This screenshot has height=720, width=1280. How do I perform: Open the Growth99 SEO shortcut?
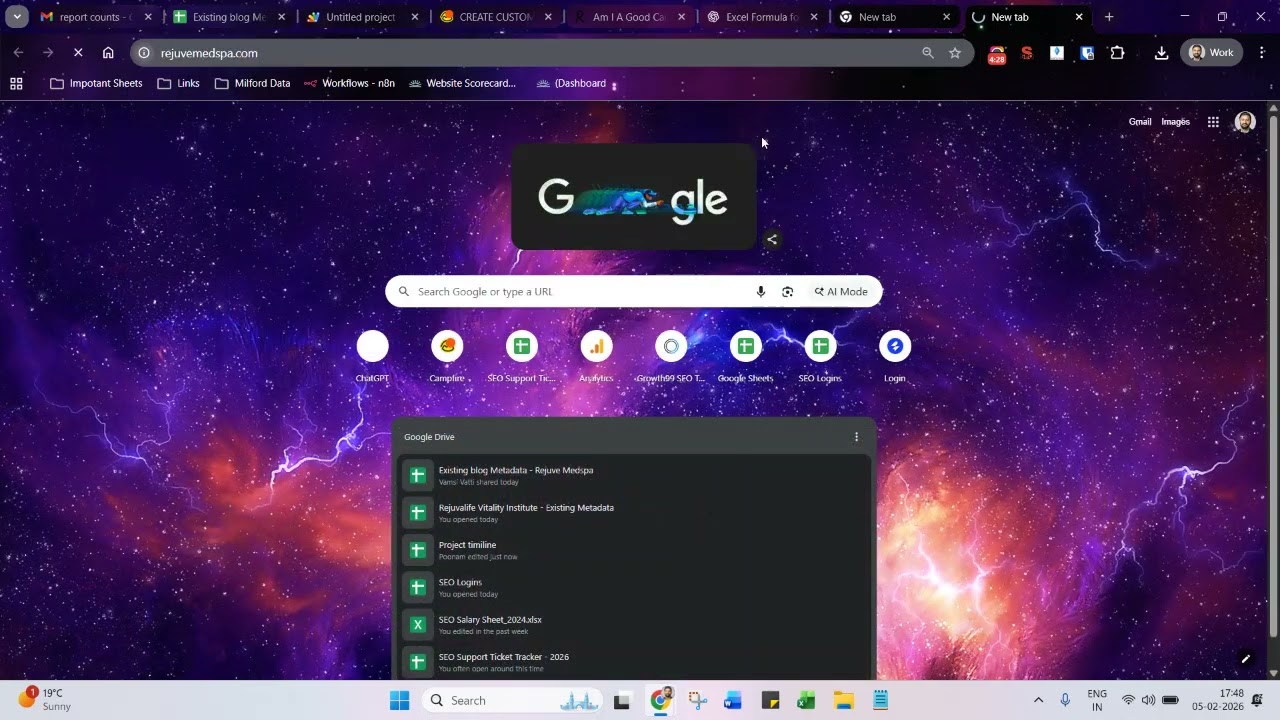click(671, 356)
